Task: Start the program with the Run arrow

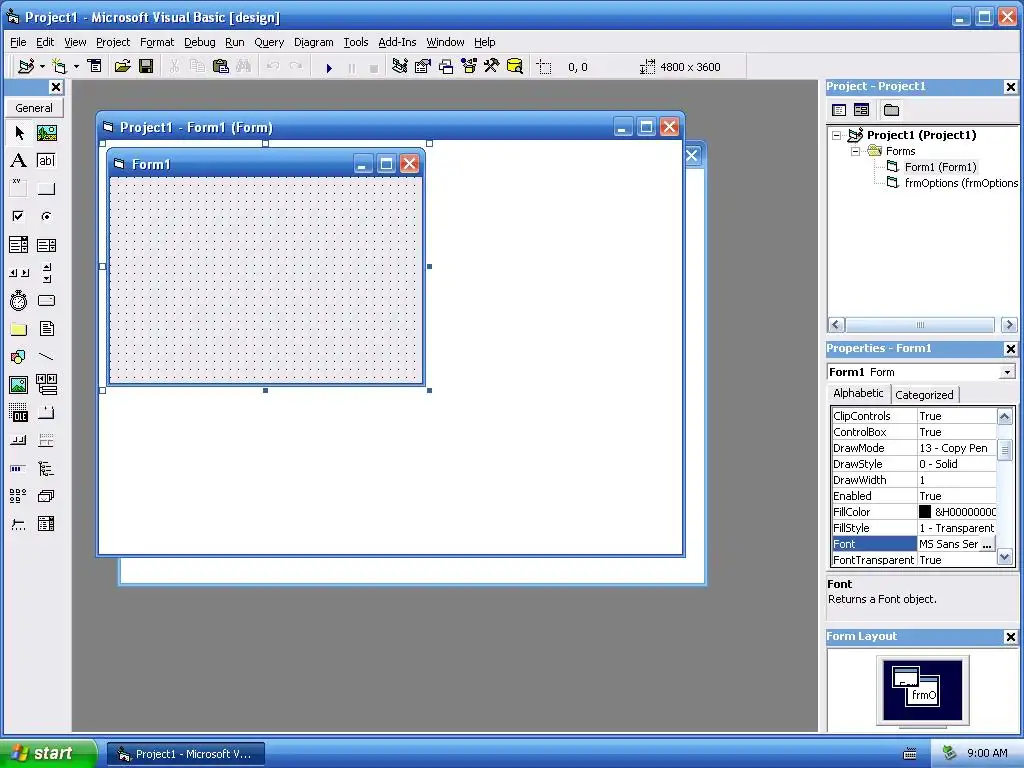Action: pyautogui.click(x=329, y=67)
